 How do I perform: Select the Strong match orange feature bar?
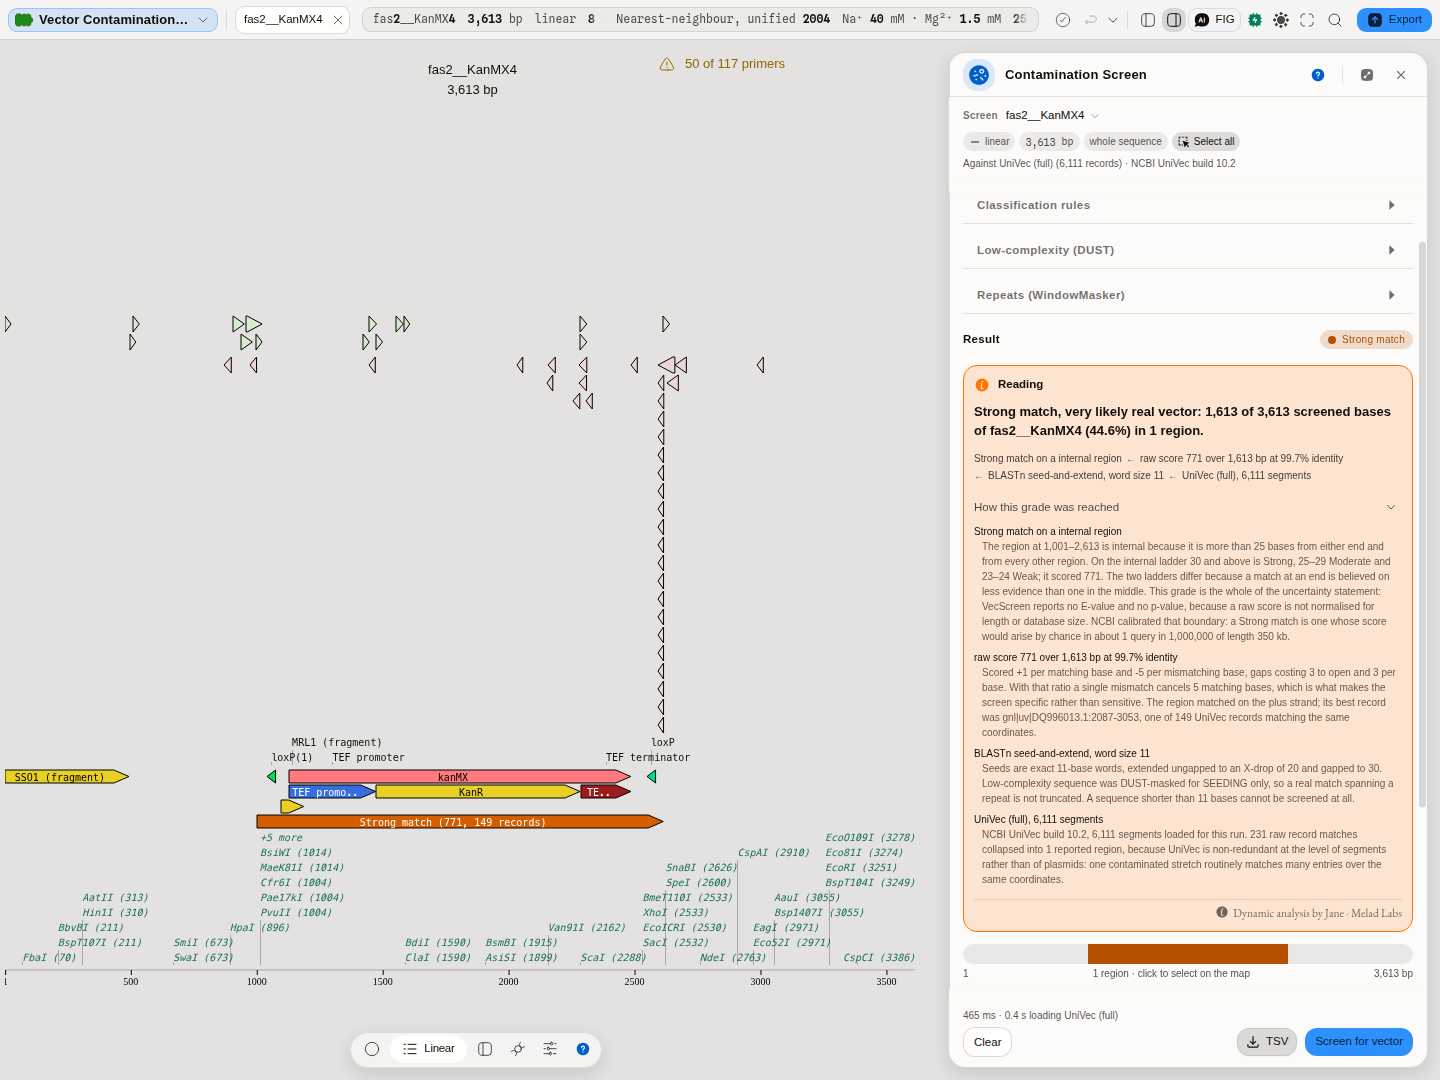click(459, 822)
